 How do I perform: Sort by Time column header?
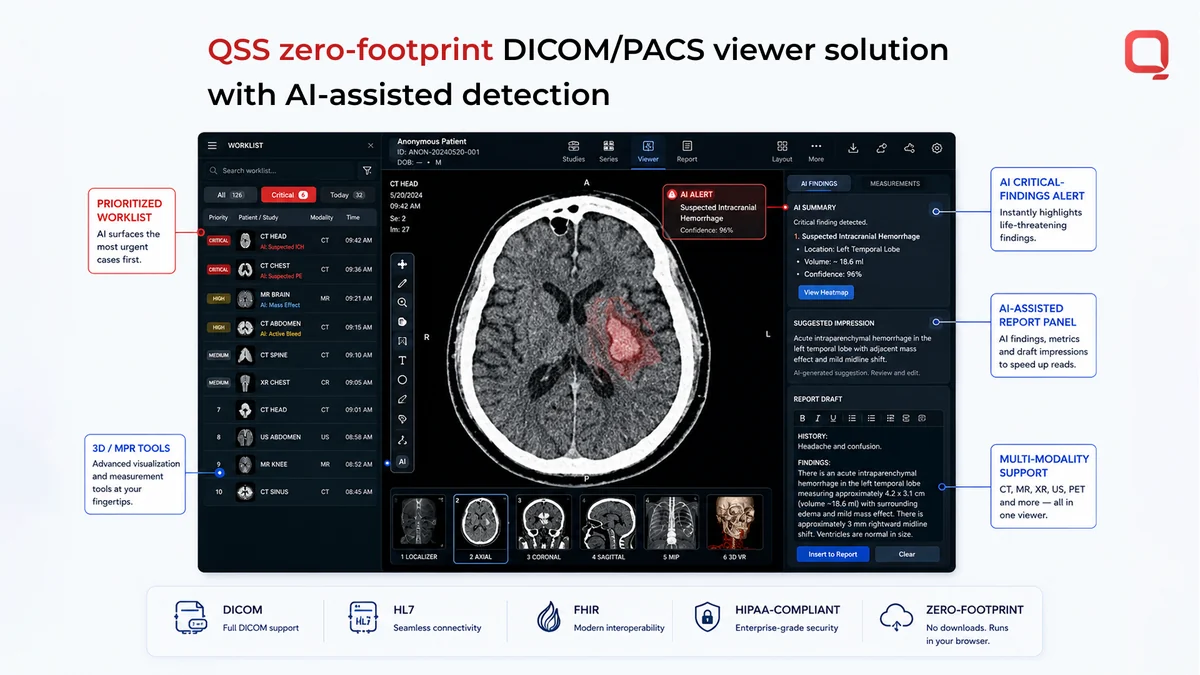[353, 217]
